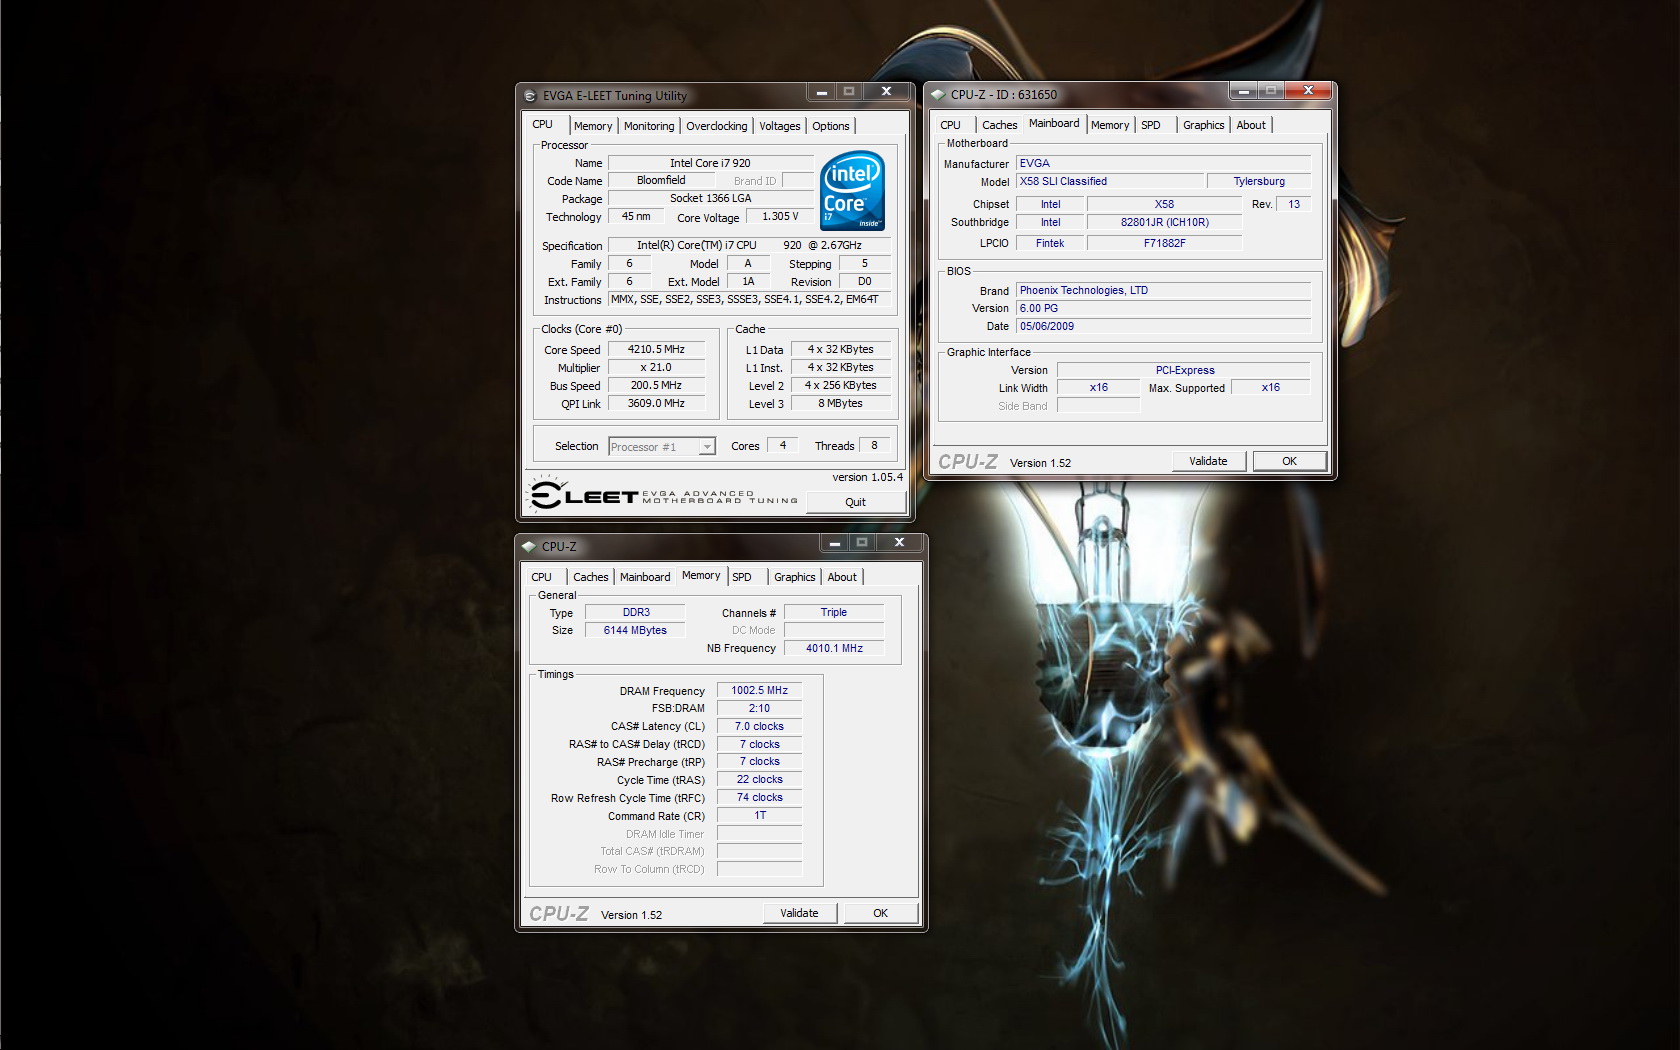Click the Intel Core i7 logo badge
Screen dimensions: 1680x1050
[x=852, y=190]
